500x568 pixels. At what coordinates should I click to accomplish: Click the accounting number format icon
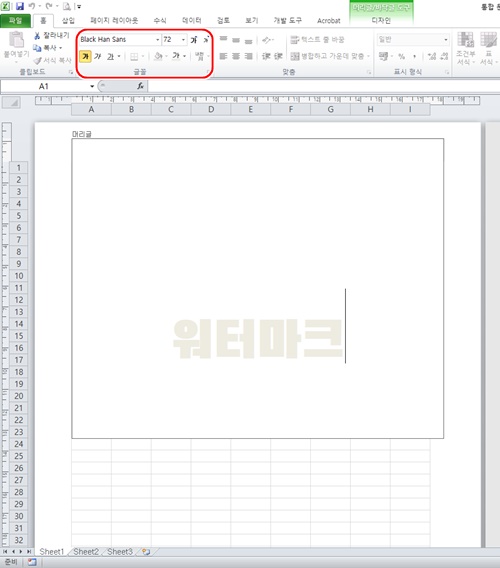click(x=383, y=56)
